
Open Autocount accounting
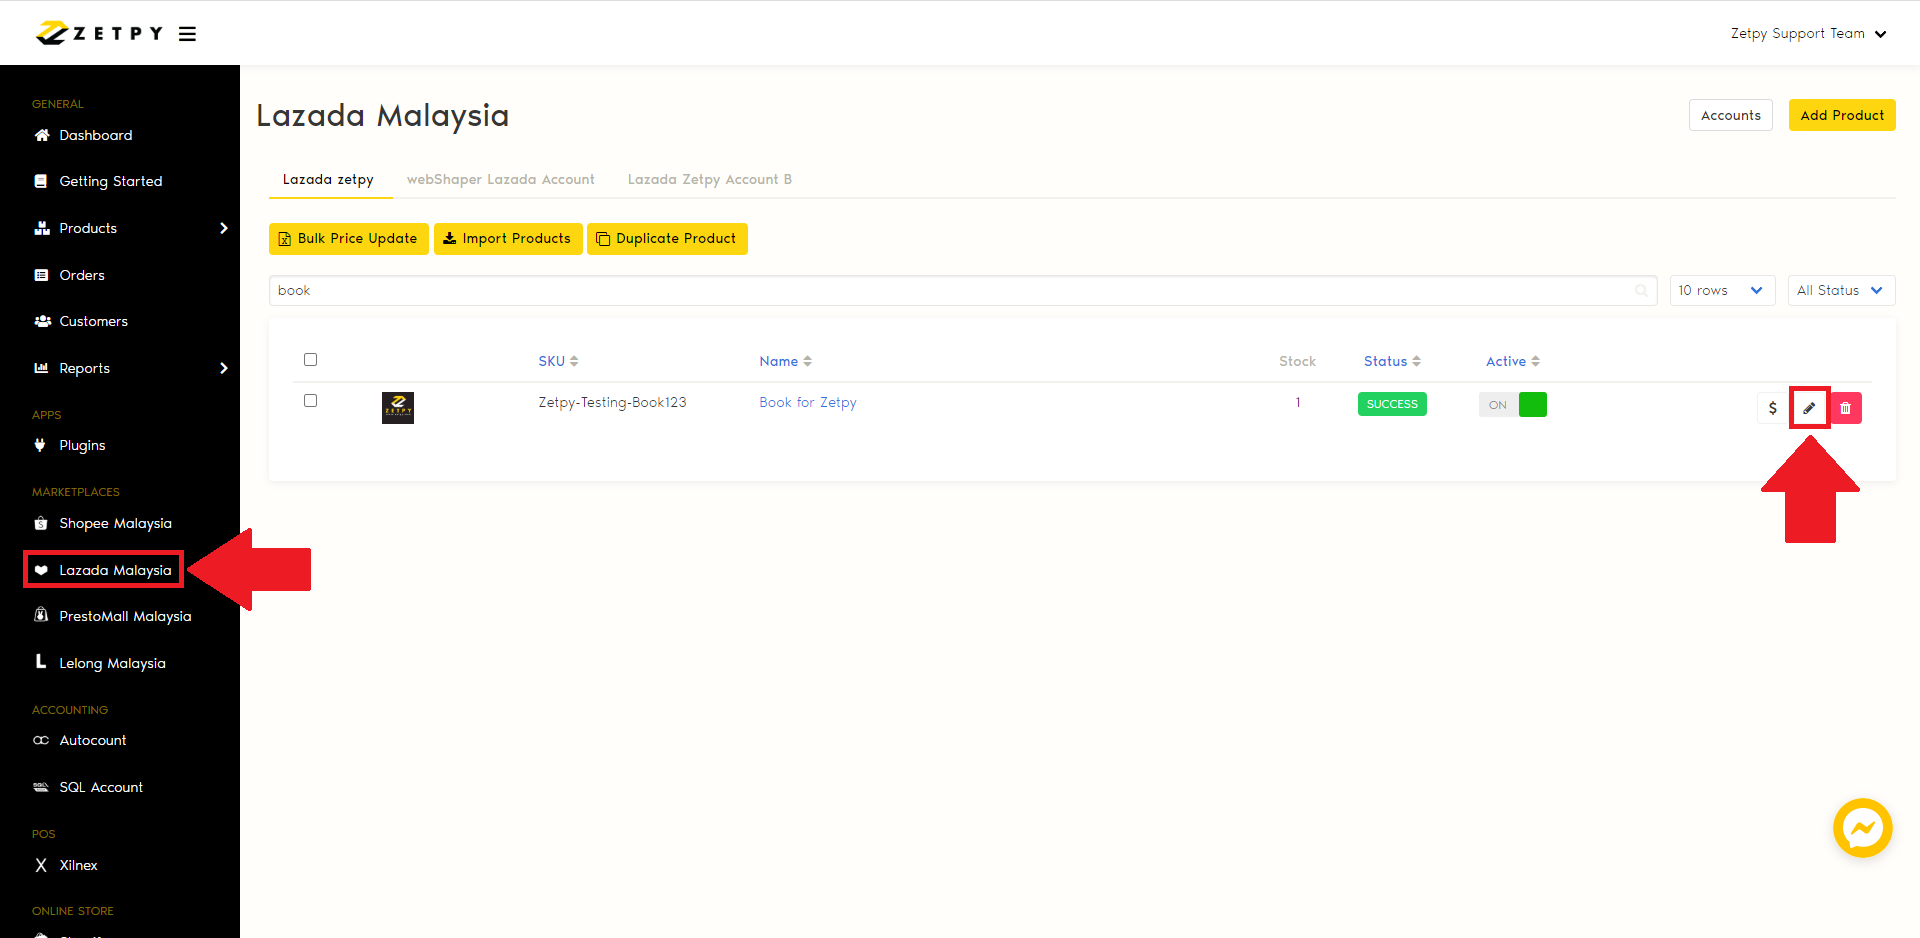[92, 740]
